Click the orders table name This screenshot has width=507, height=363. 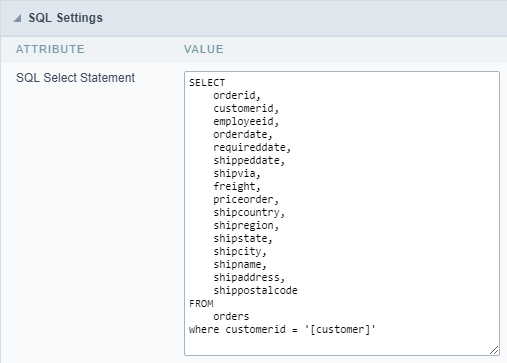231,317
